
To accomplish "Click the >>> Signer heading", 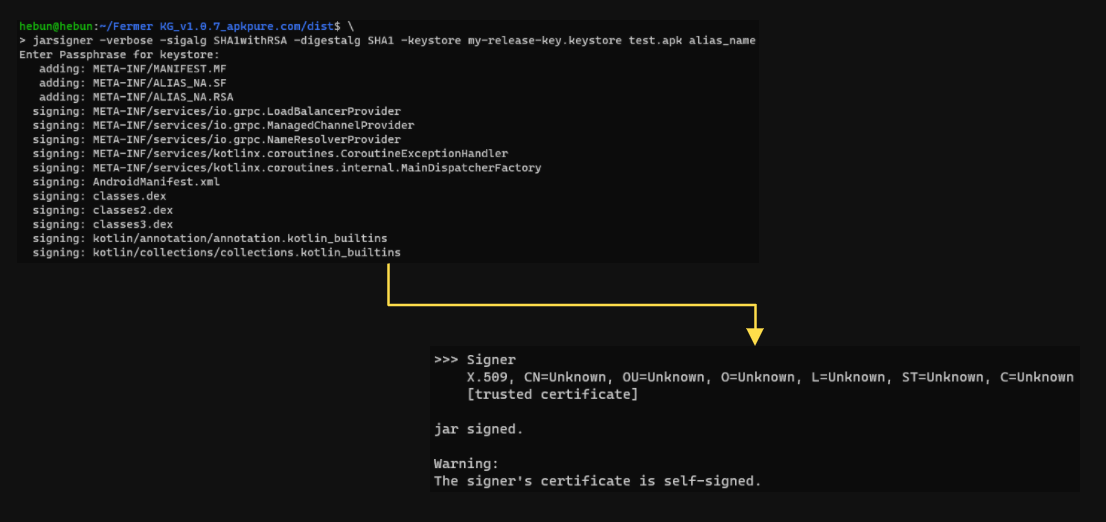I will pyautogui.click(x=475, y=360).
